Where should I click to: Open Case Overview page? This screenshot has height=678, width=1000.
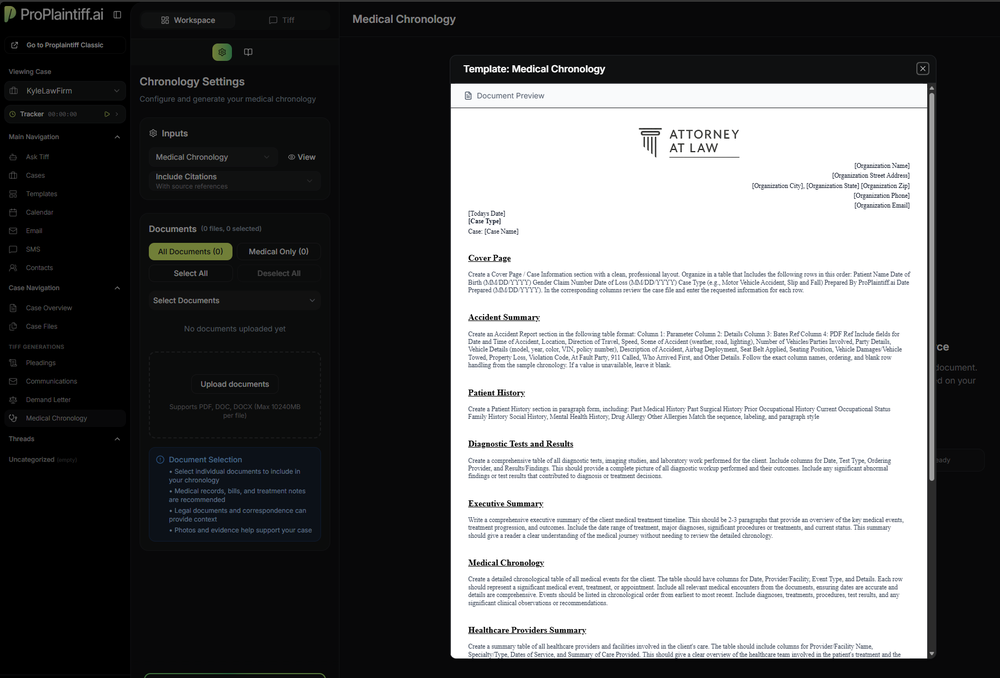coord(48,308)
